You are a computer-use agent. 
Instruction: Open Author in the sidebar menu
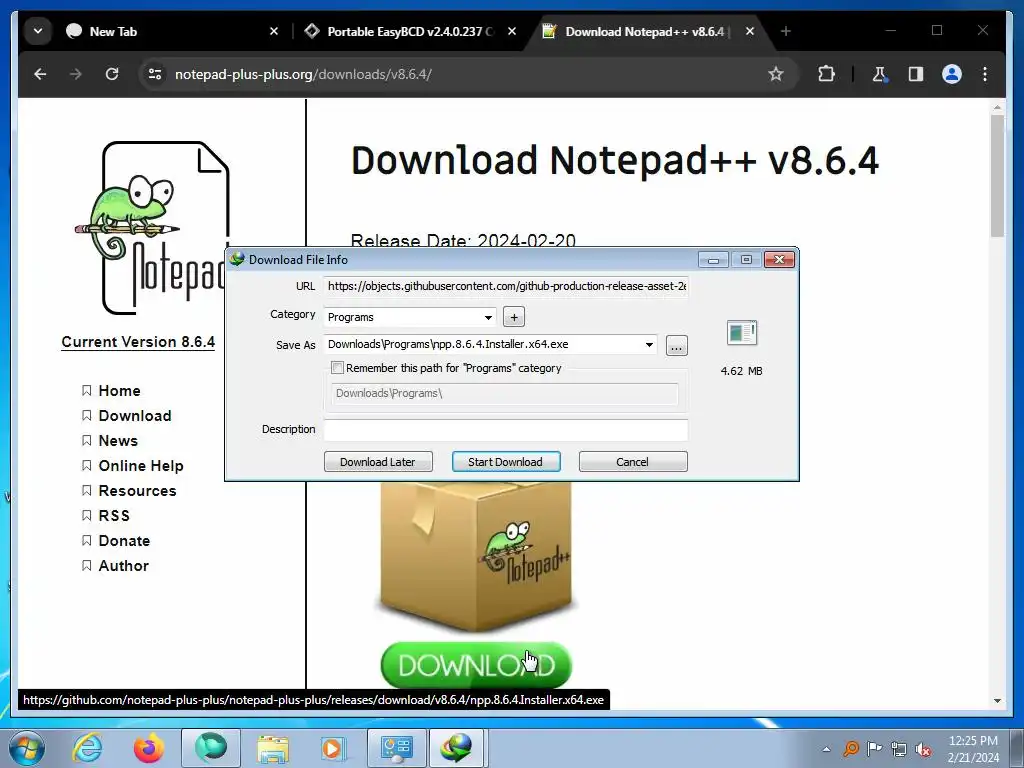coord(123,566)
